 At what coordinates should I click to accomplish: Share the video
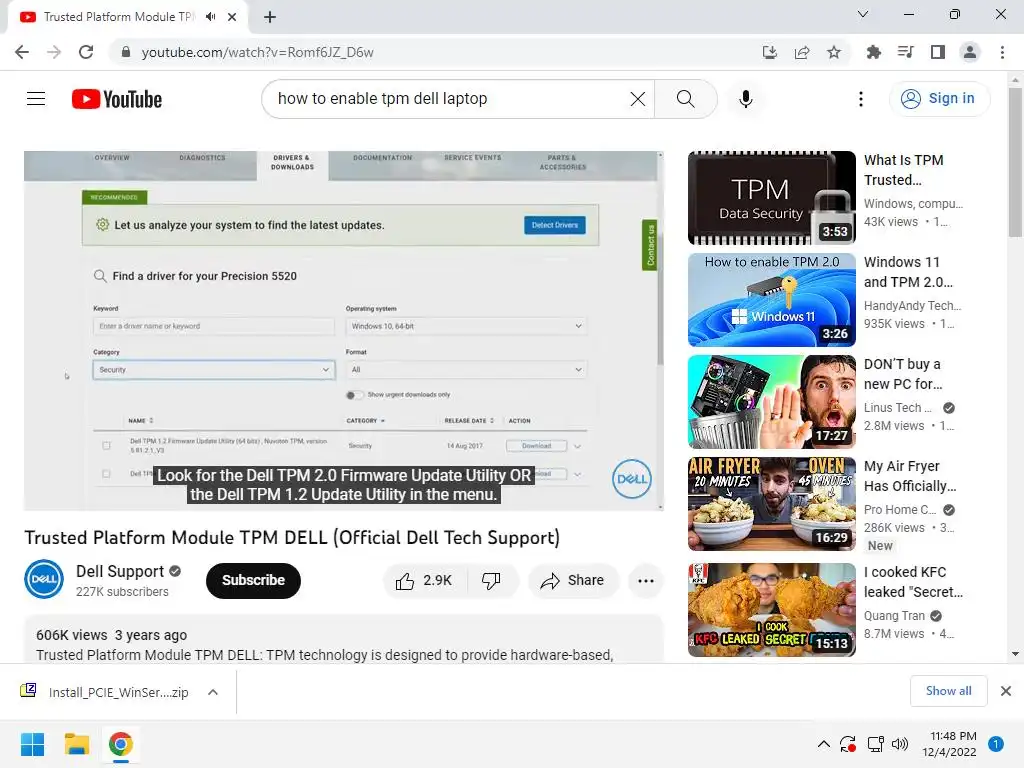tap(573, 581)
